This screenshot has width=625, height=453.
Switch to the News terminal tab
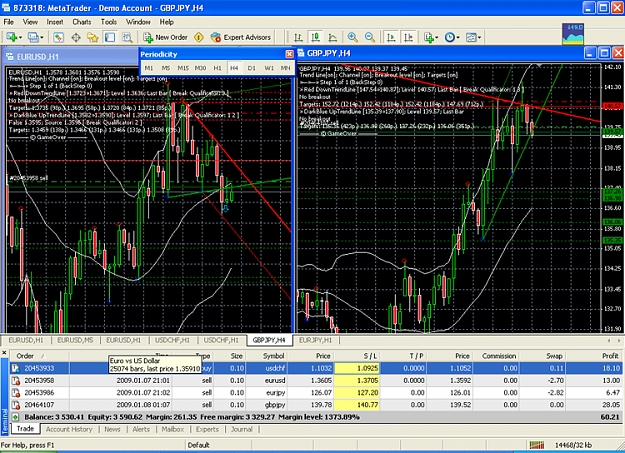[x=112, y=429]
